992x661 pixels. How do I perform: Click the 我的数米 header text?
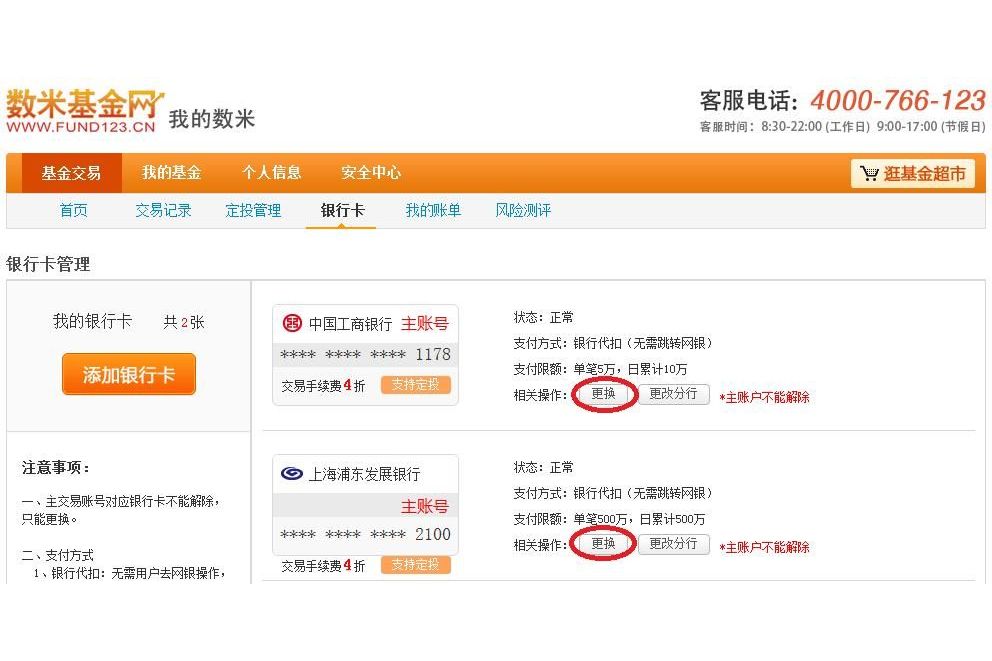(211, 118)
